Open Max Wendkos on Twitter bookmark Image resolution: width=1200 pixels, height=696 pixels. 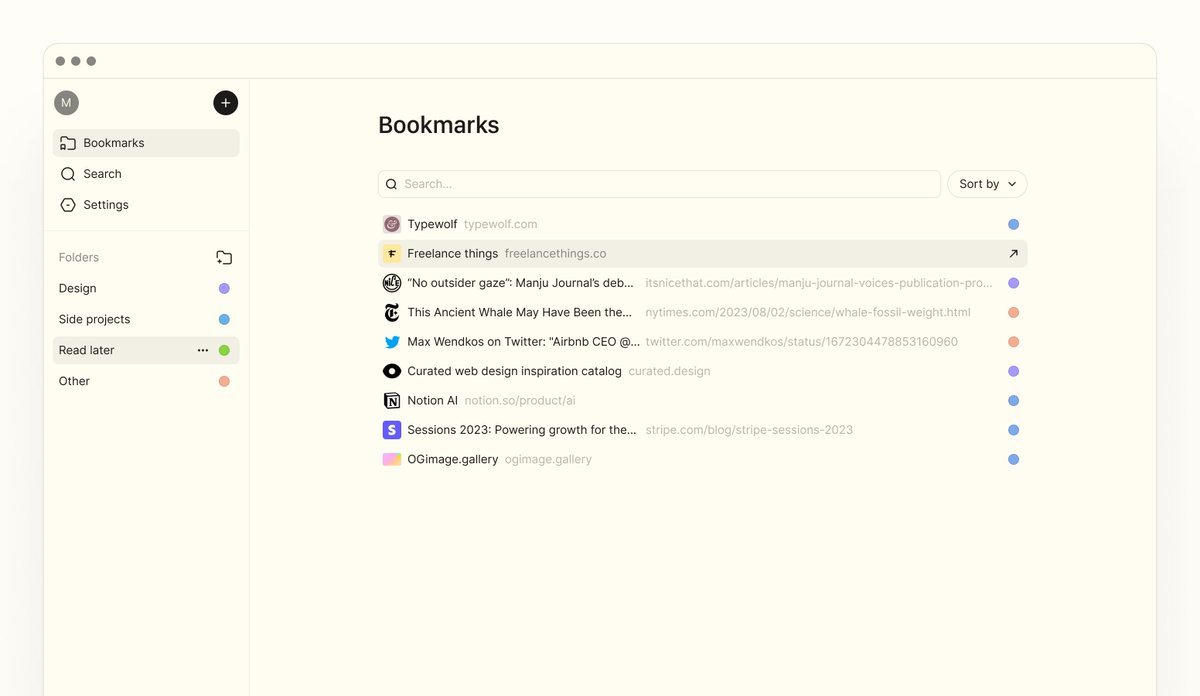(523, 342)
